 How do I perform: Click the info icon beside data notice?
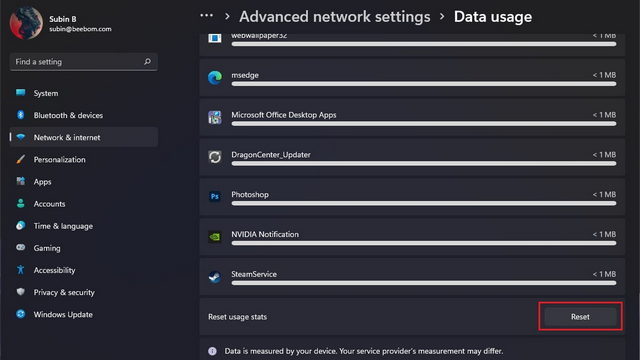coord(212,351)
